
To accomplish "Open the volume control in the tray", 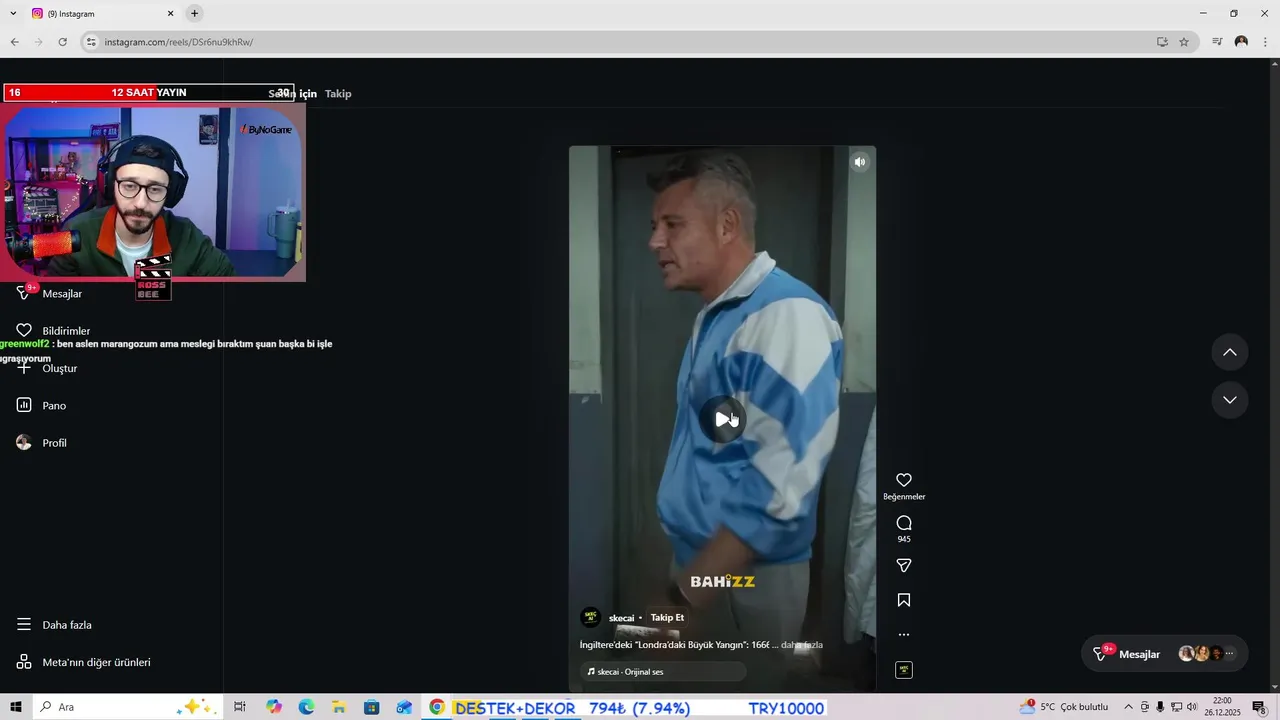I will (1192, 707).
